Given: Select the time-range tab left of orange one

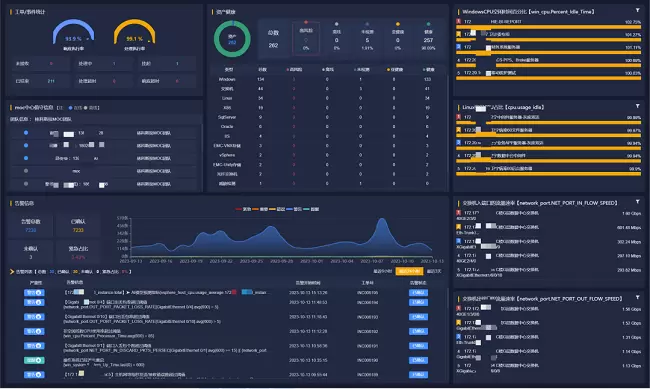Looking at the screenshot, I should click(382, 271).
